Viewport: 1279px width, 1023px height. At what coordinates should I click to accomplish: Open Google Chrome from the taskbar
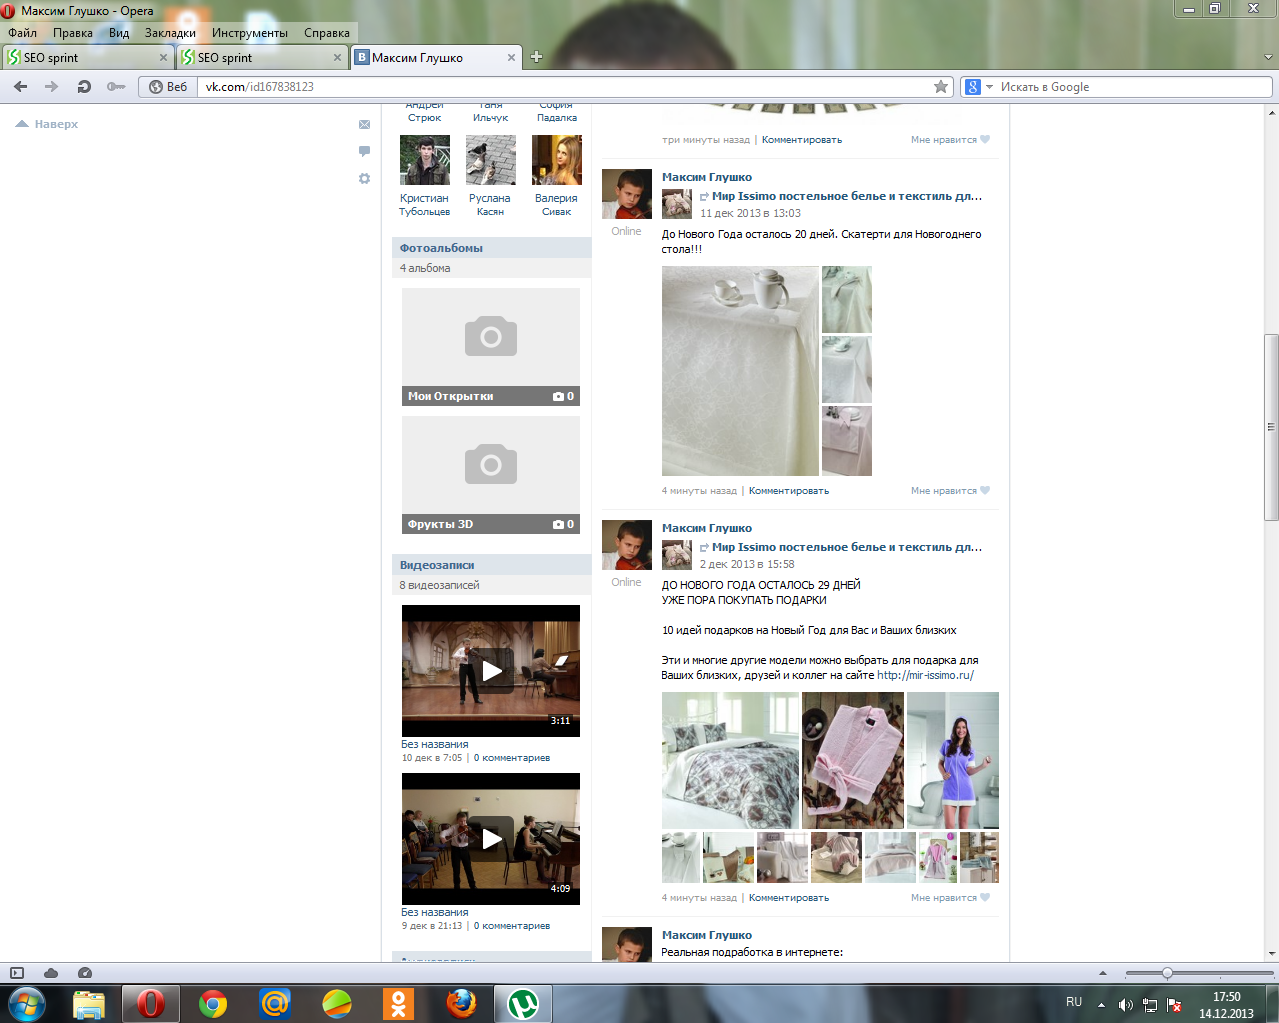pos(213,1004)
